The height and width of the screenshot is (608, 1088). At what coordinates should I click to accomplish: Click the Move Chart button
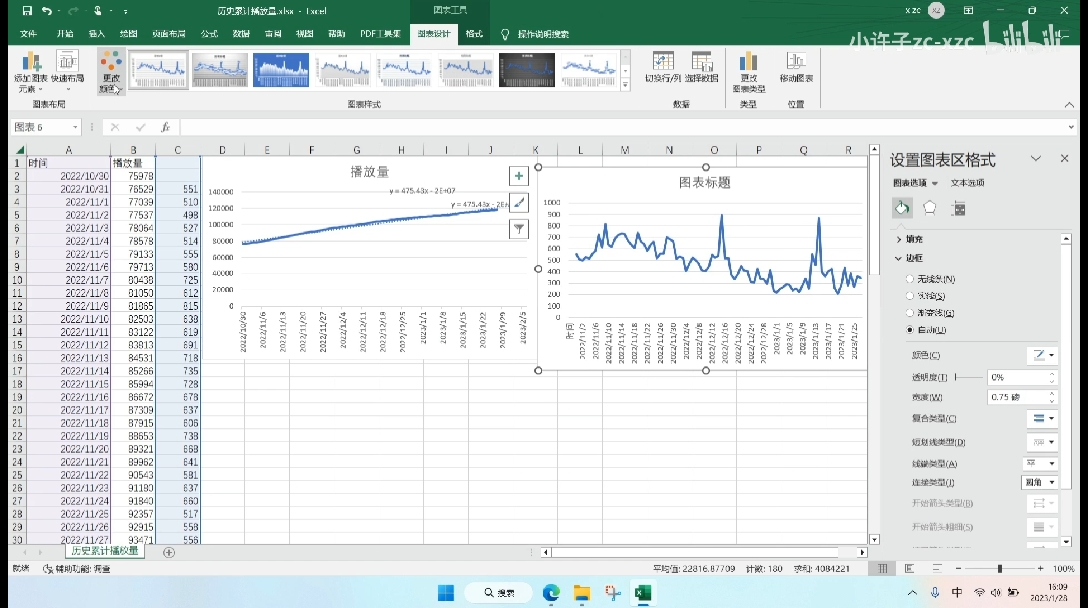796,67
